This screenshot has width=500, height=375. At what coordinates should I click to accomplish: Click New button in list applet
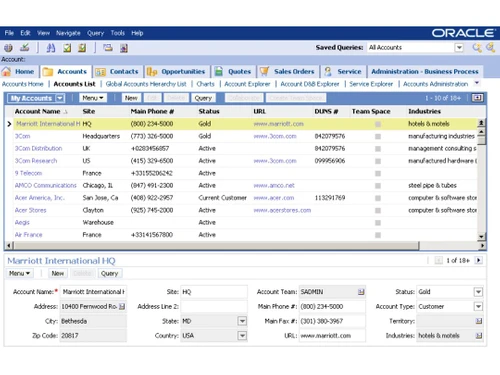coord(131,98)
